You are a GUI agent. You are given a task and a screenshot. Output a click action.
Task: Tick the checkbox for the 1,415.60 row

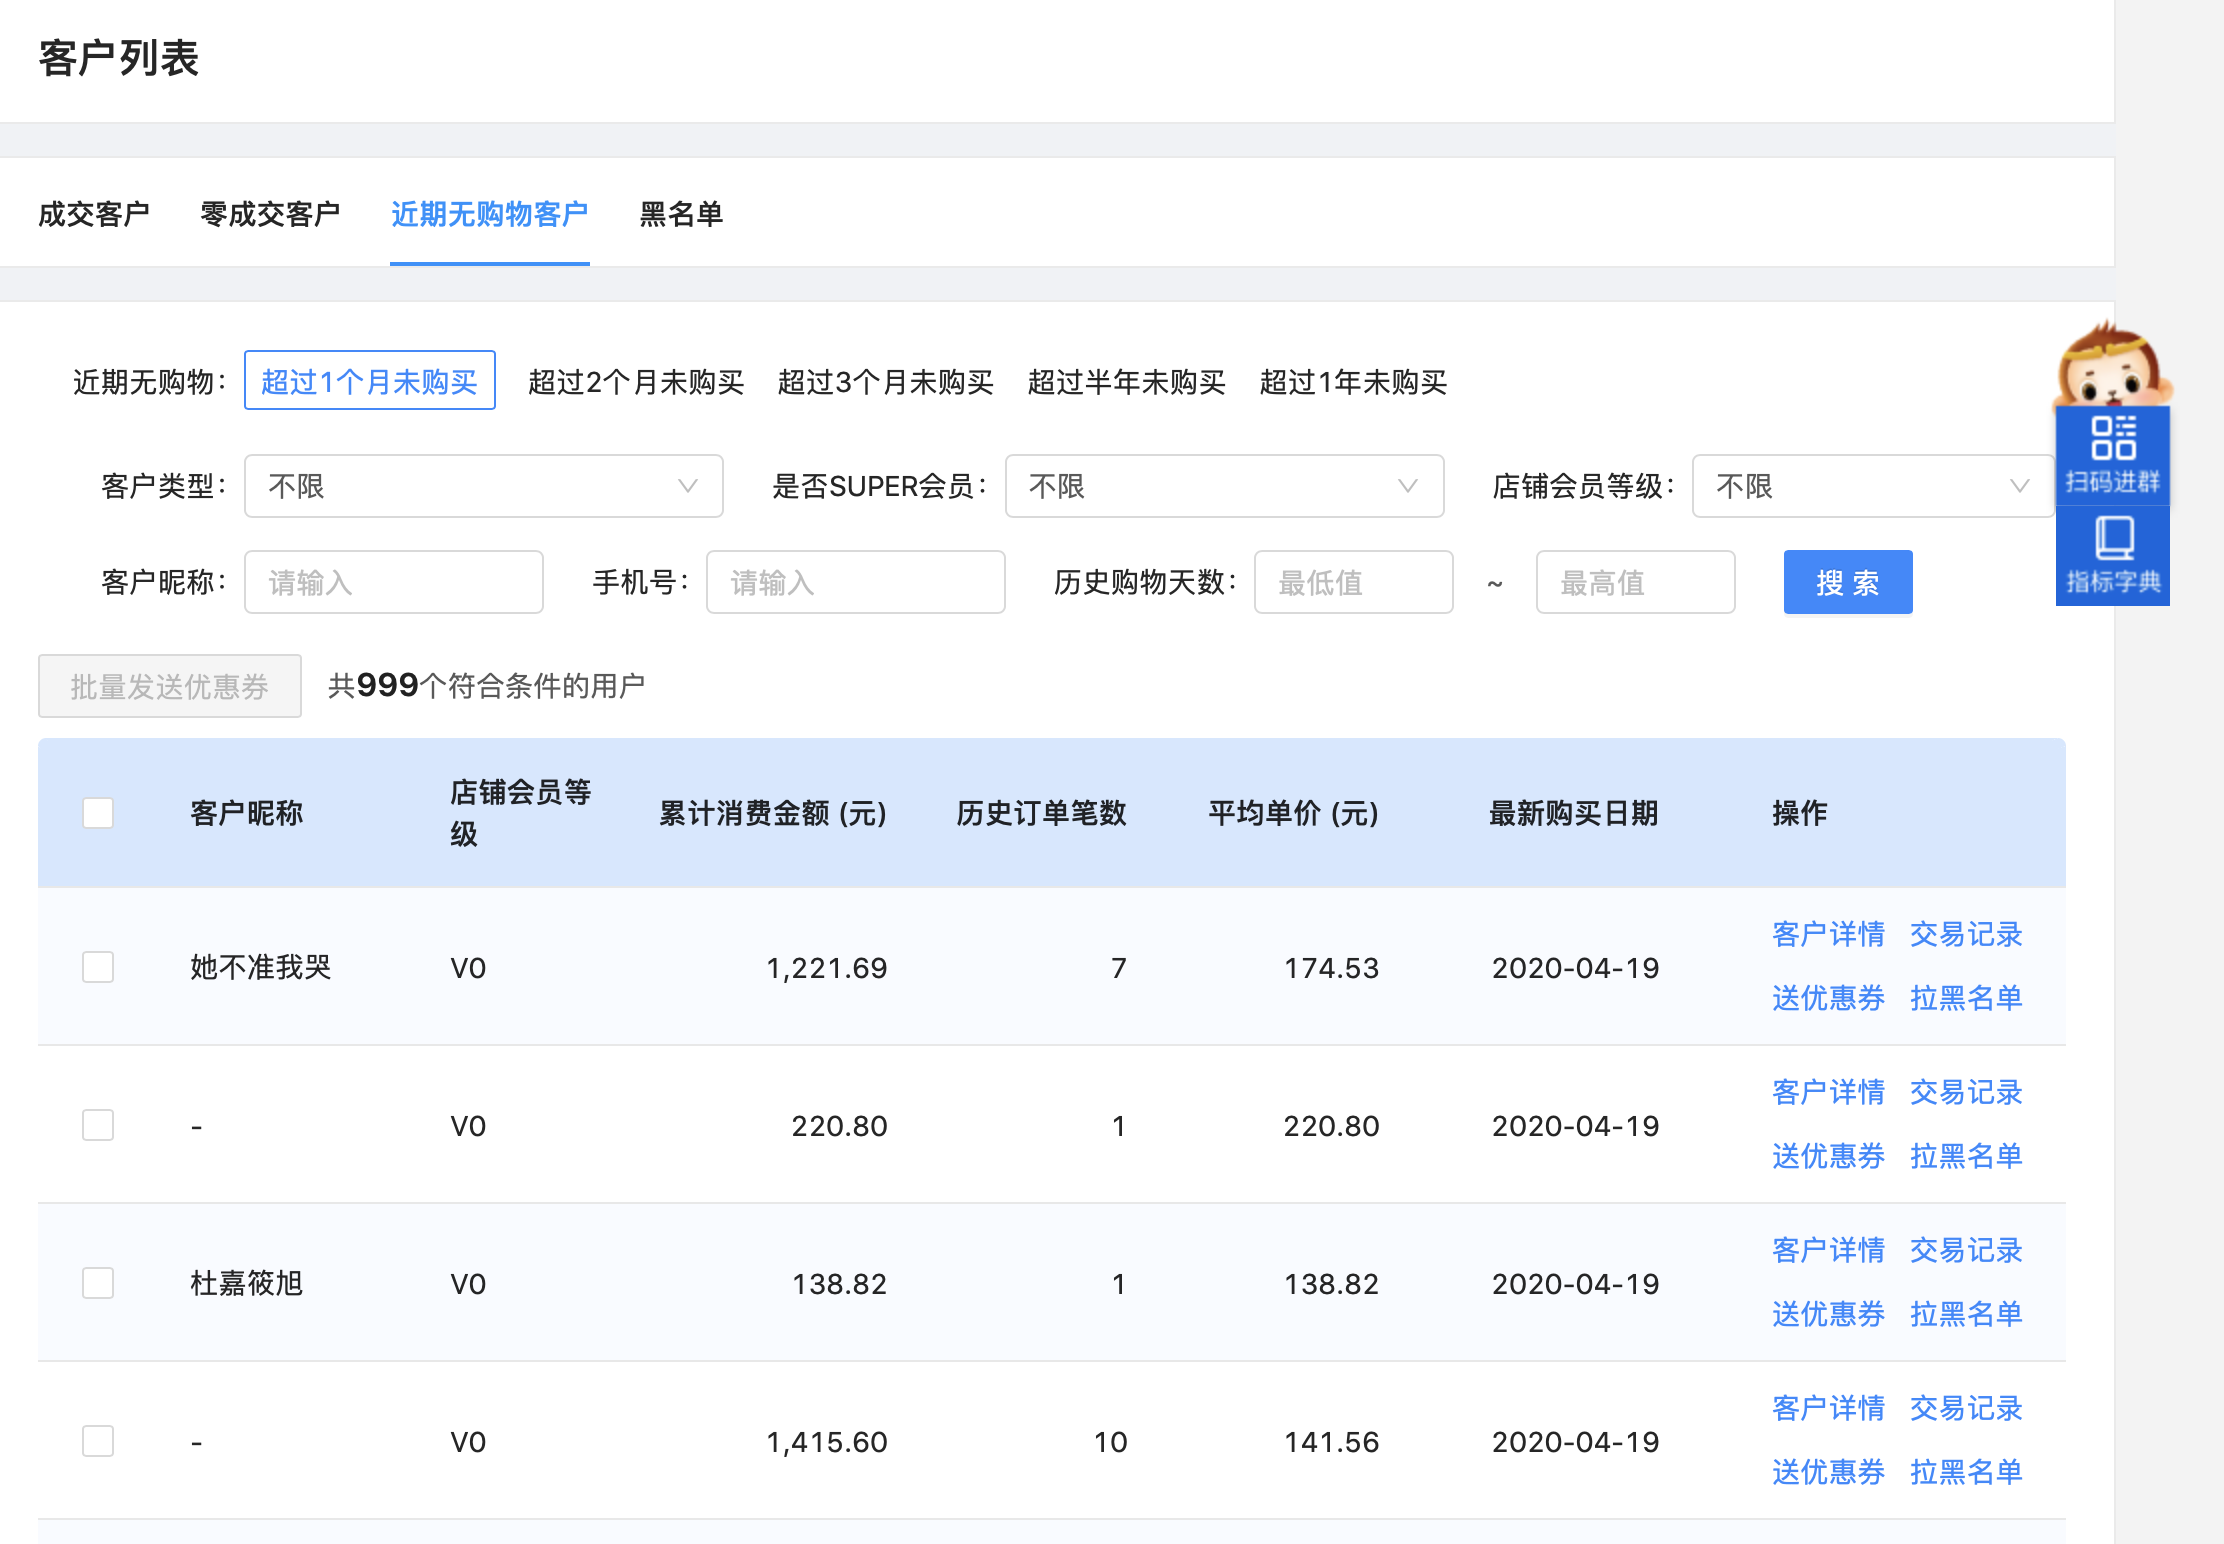click(x=98, y=1441)
